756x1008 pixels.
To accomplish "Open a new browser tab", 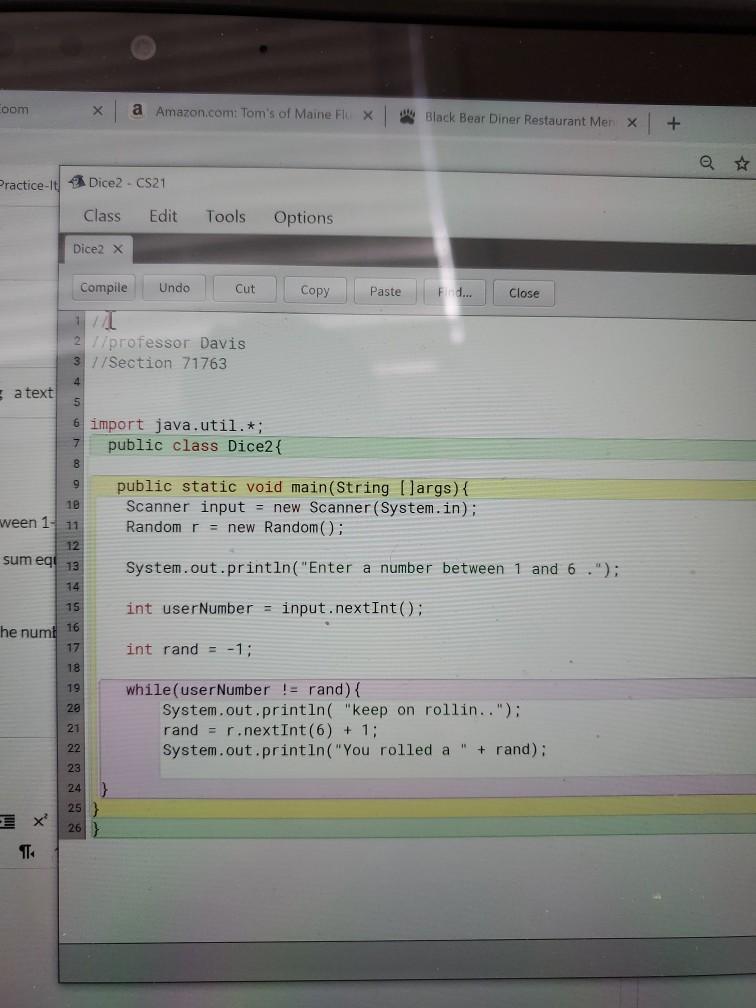I will 674,123.
